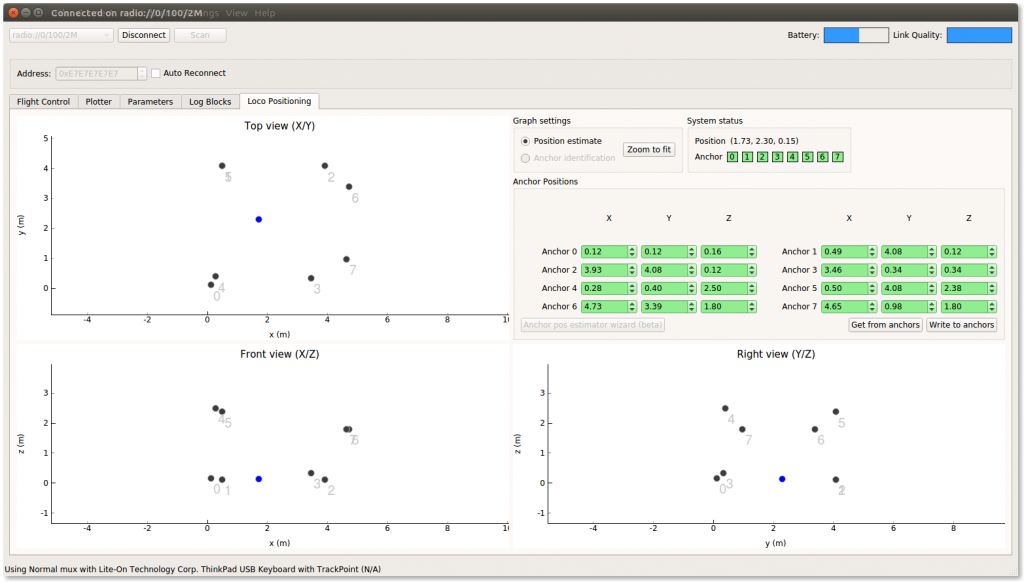Click the Anchor 3 status indicator box
1024x582 pixels.
point(777,157)
